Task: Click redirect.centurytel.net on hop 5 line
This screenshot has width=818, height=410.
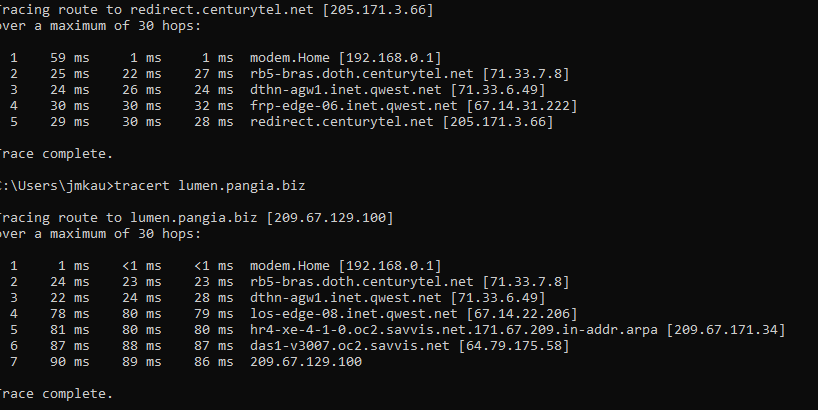Action: 342,122
